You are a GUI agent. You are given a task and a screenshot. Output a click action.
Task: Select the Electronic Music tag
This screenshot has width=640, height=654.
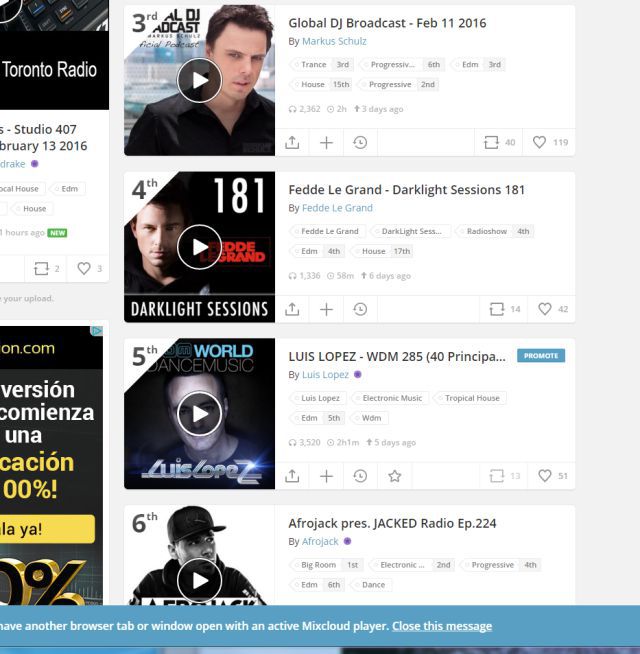click(390, 398)
